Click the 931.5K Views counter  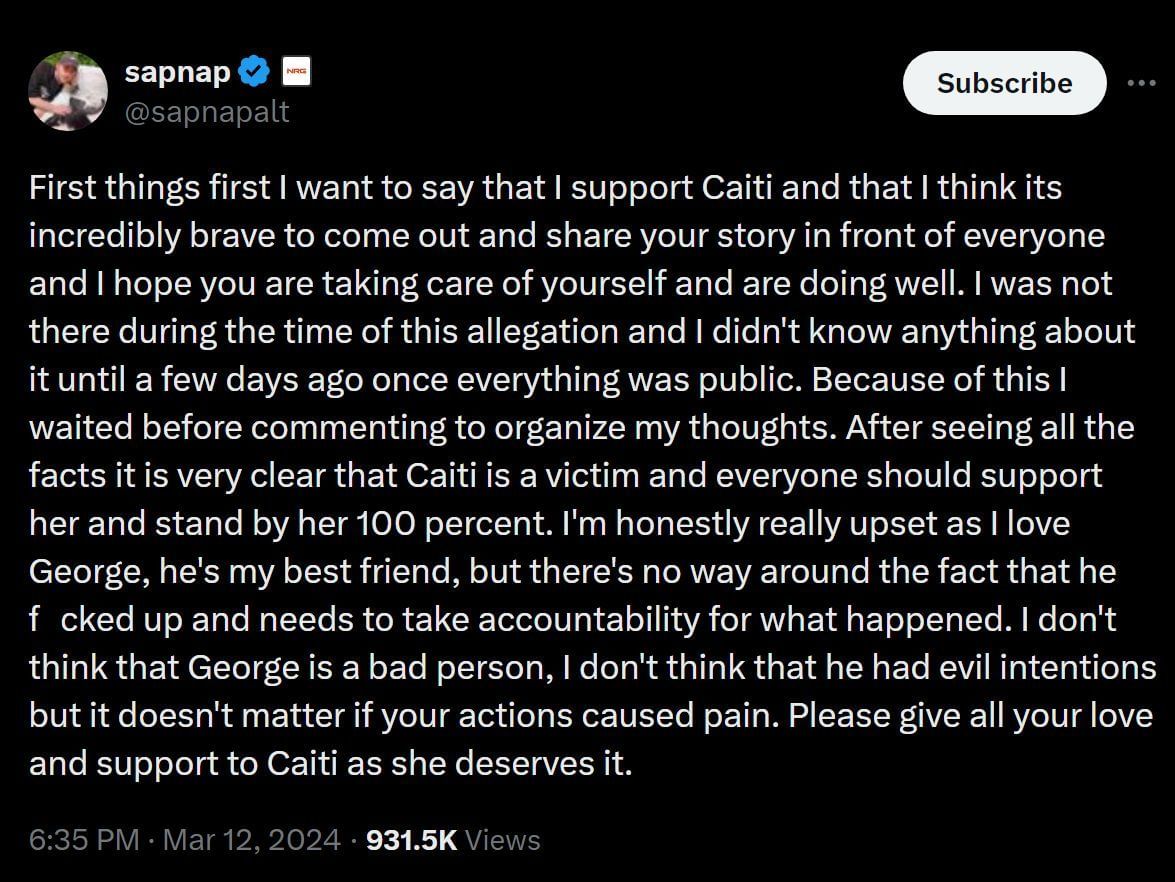pyautogui.click(x=410, y=840)
